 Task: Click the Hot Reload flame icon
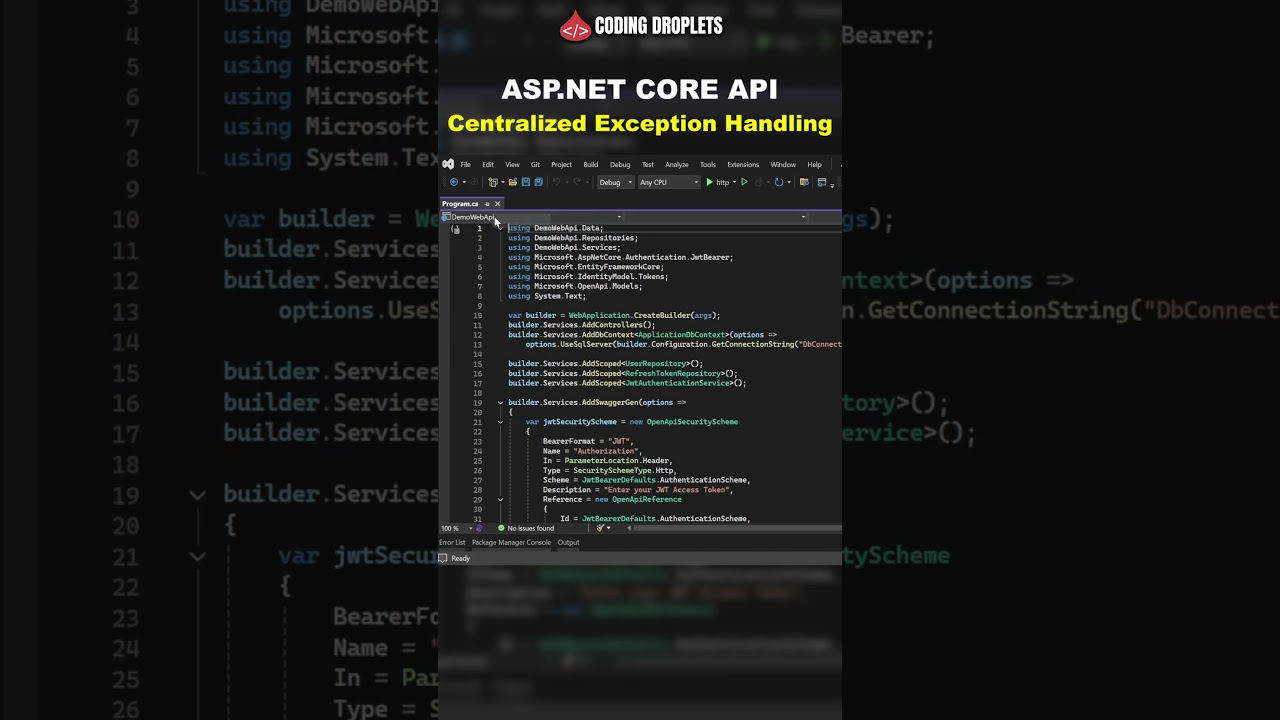click(759, 182)
